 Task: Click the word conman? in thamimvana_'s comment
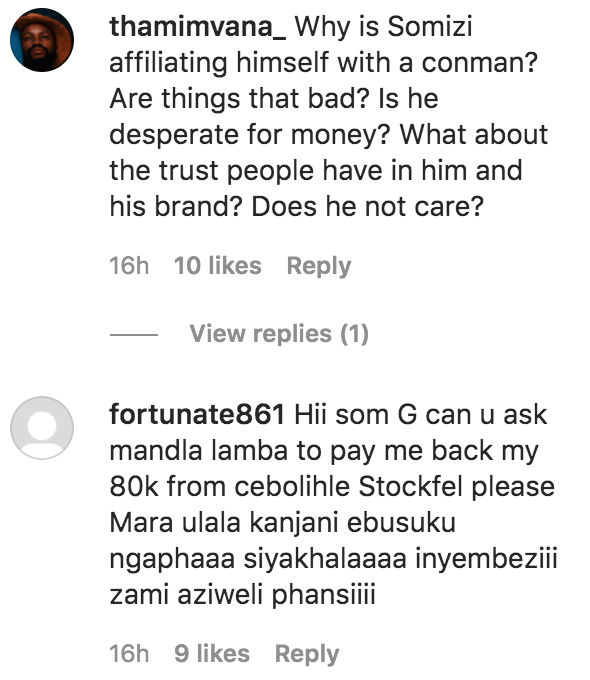(479, 63)
